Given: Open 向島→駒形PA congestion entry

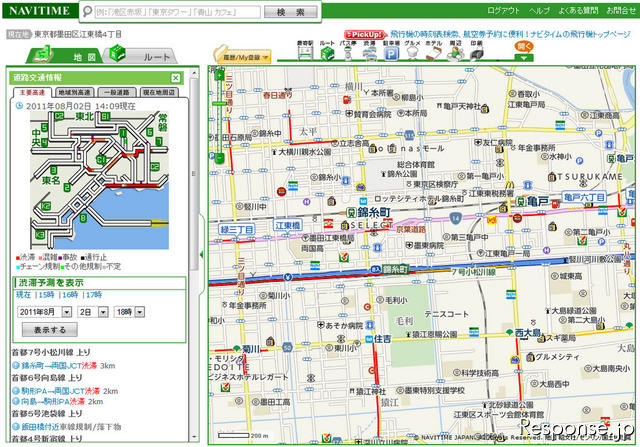Looking at the screenshot, I should 53,401.
